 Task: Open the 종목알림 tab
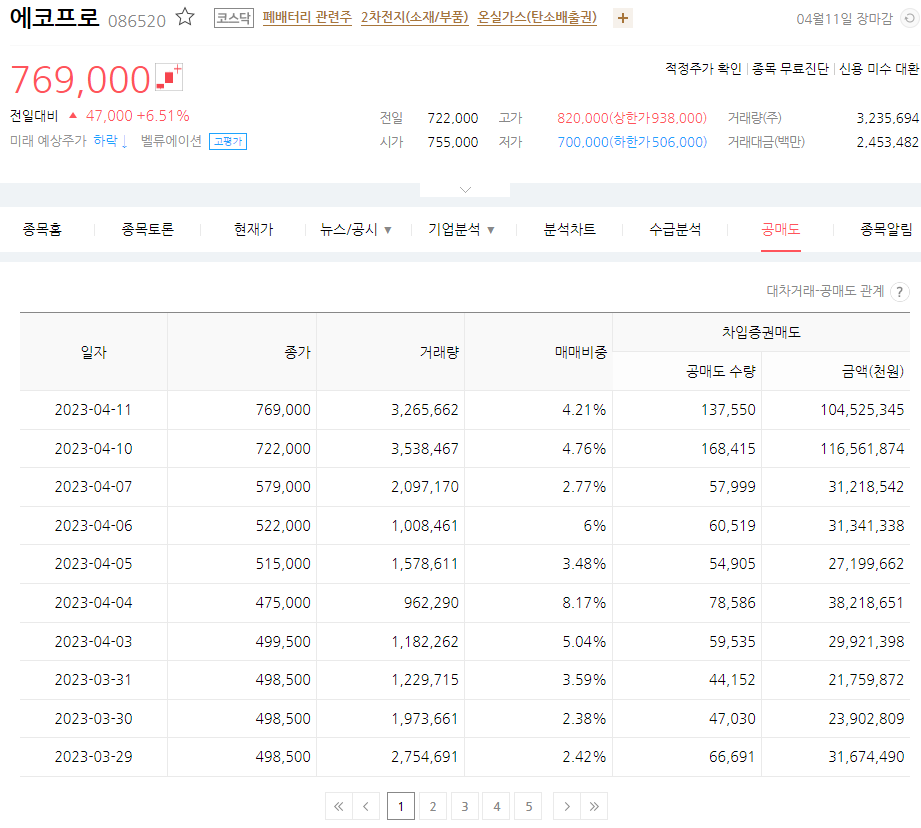point(886,230)
